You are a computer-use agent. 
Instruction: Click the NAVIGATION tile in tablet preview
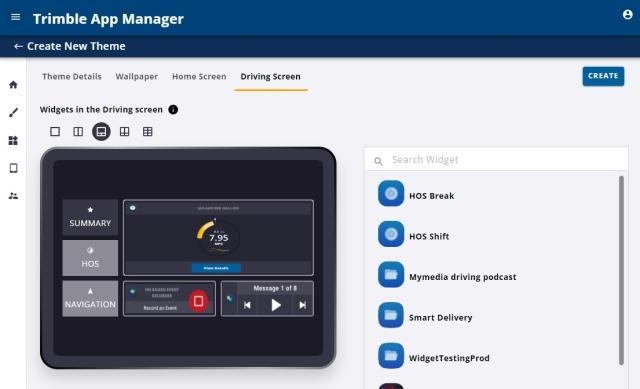click(90, 298)
